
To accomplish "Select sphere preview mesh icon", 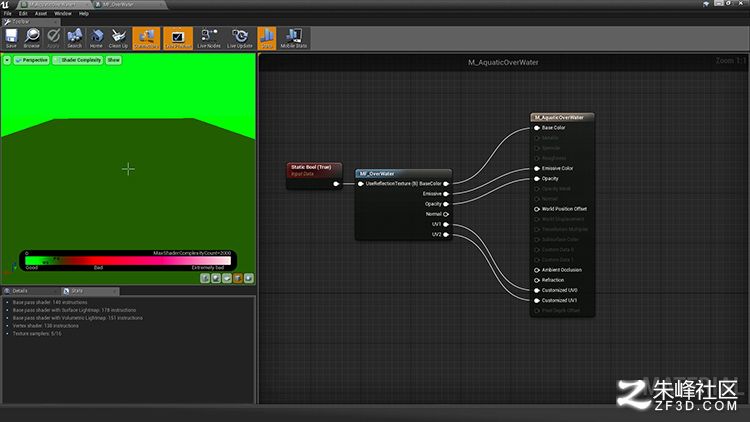I will point(216,278).
